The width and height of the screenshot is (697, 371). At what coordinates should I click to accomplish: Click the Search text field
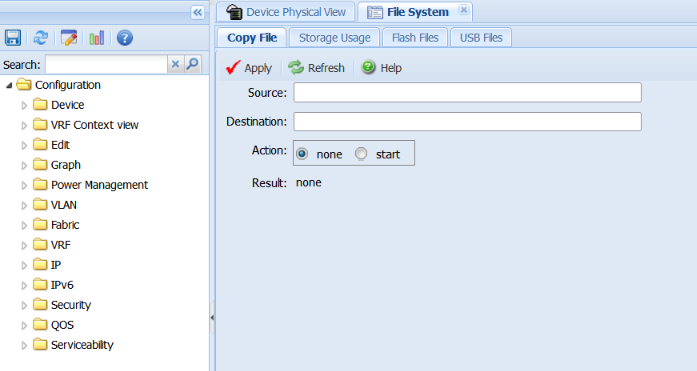point(106,64)
